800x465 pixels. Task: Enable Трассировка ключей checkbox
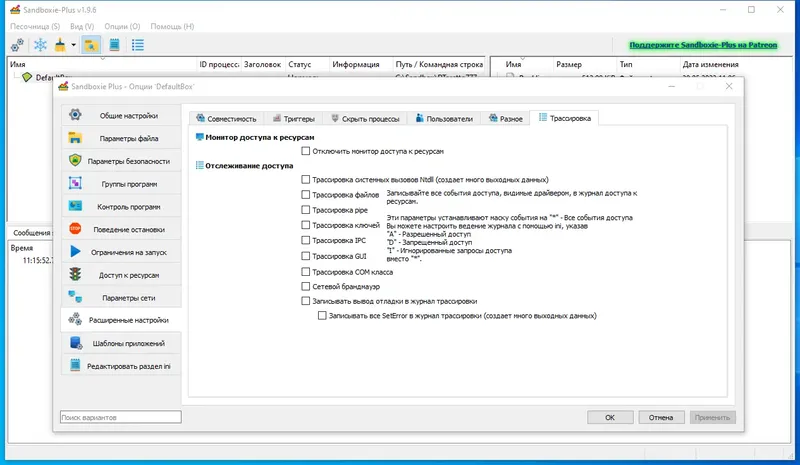[306, 225]
